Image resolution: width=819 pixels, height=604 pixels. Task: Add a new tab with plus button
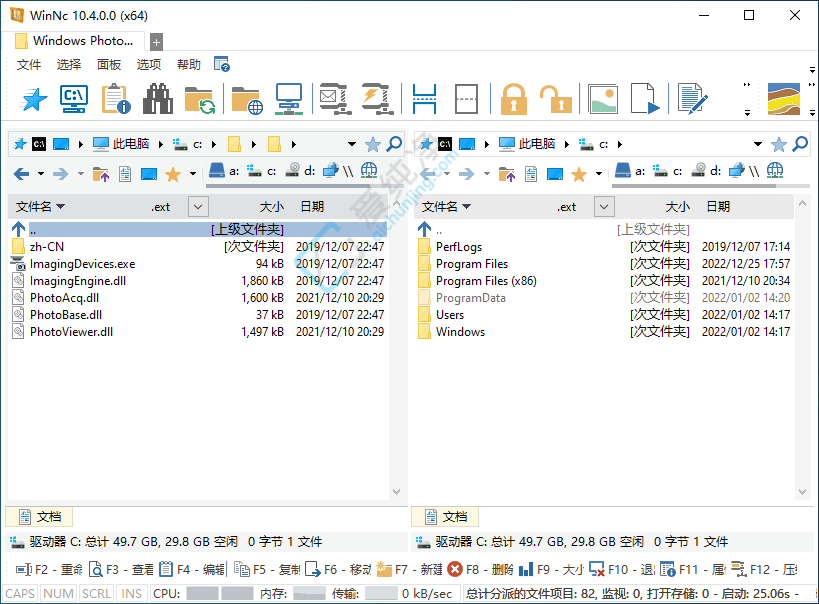(x=156, y=42)
